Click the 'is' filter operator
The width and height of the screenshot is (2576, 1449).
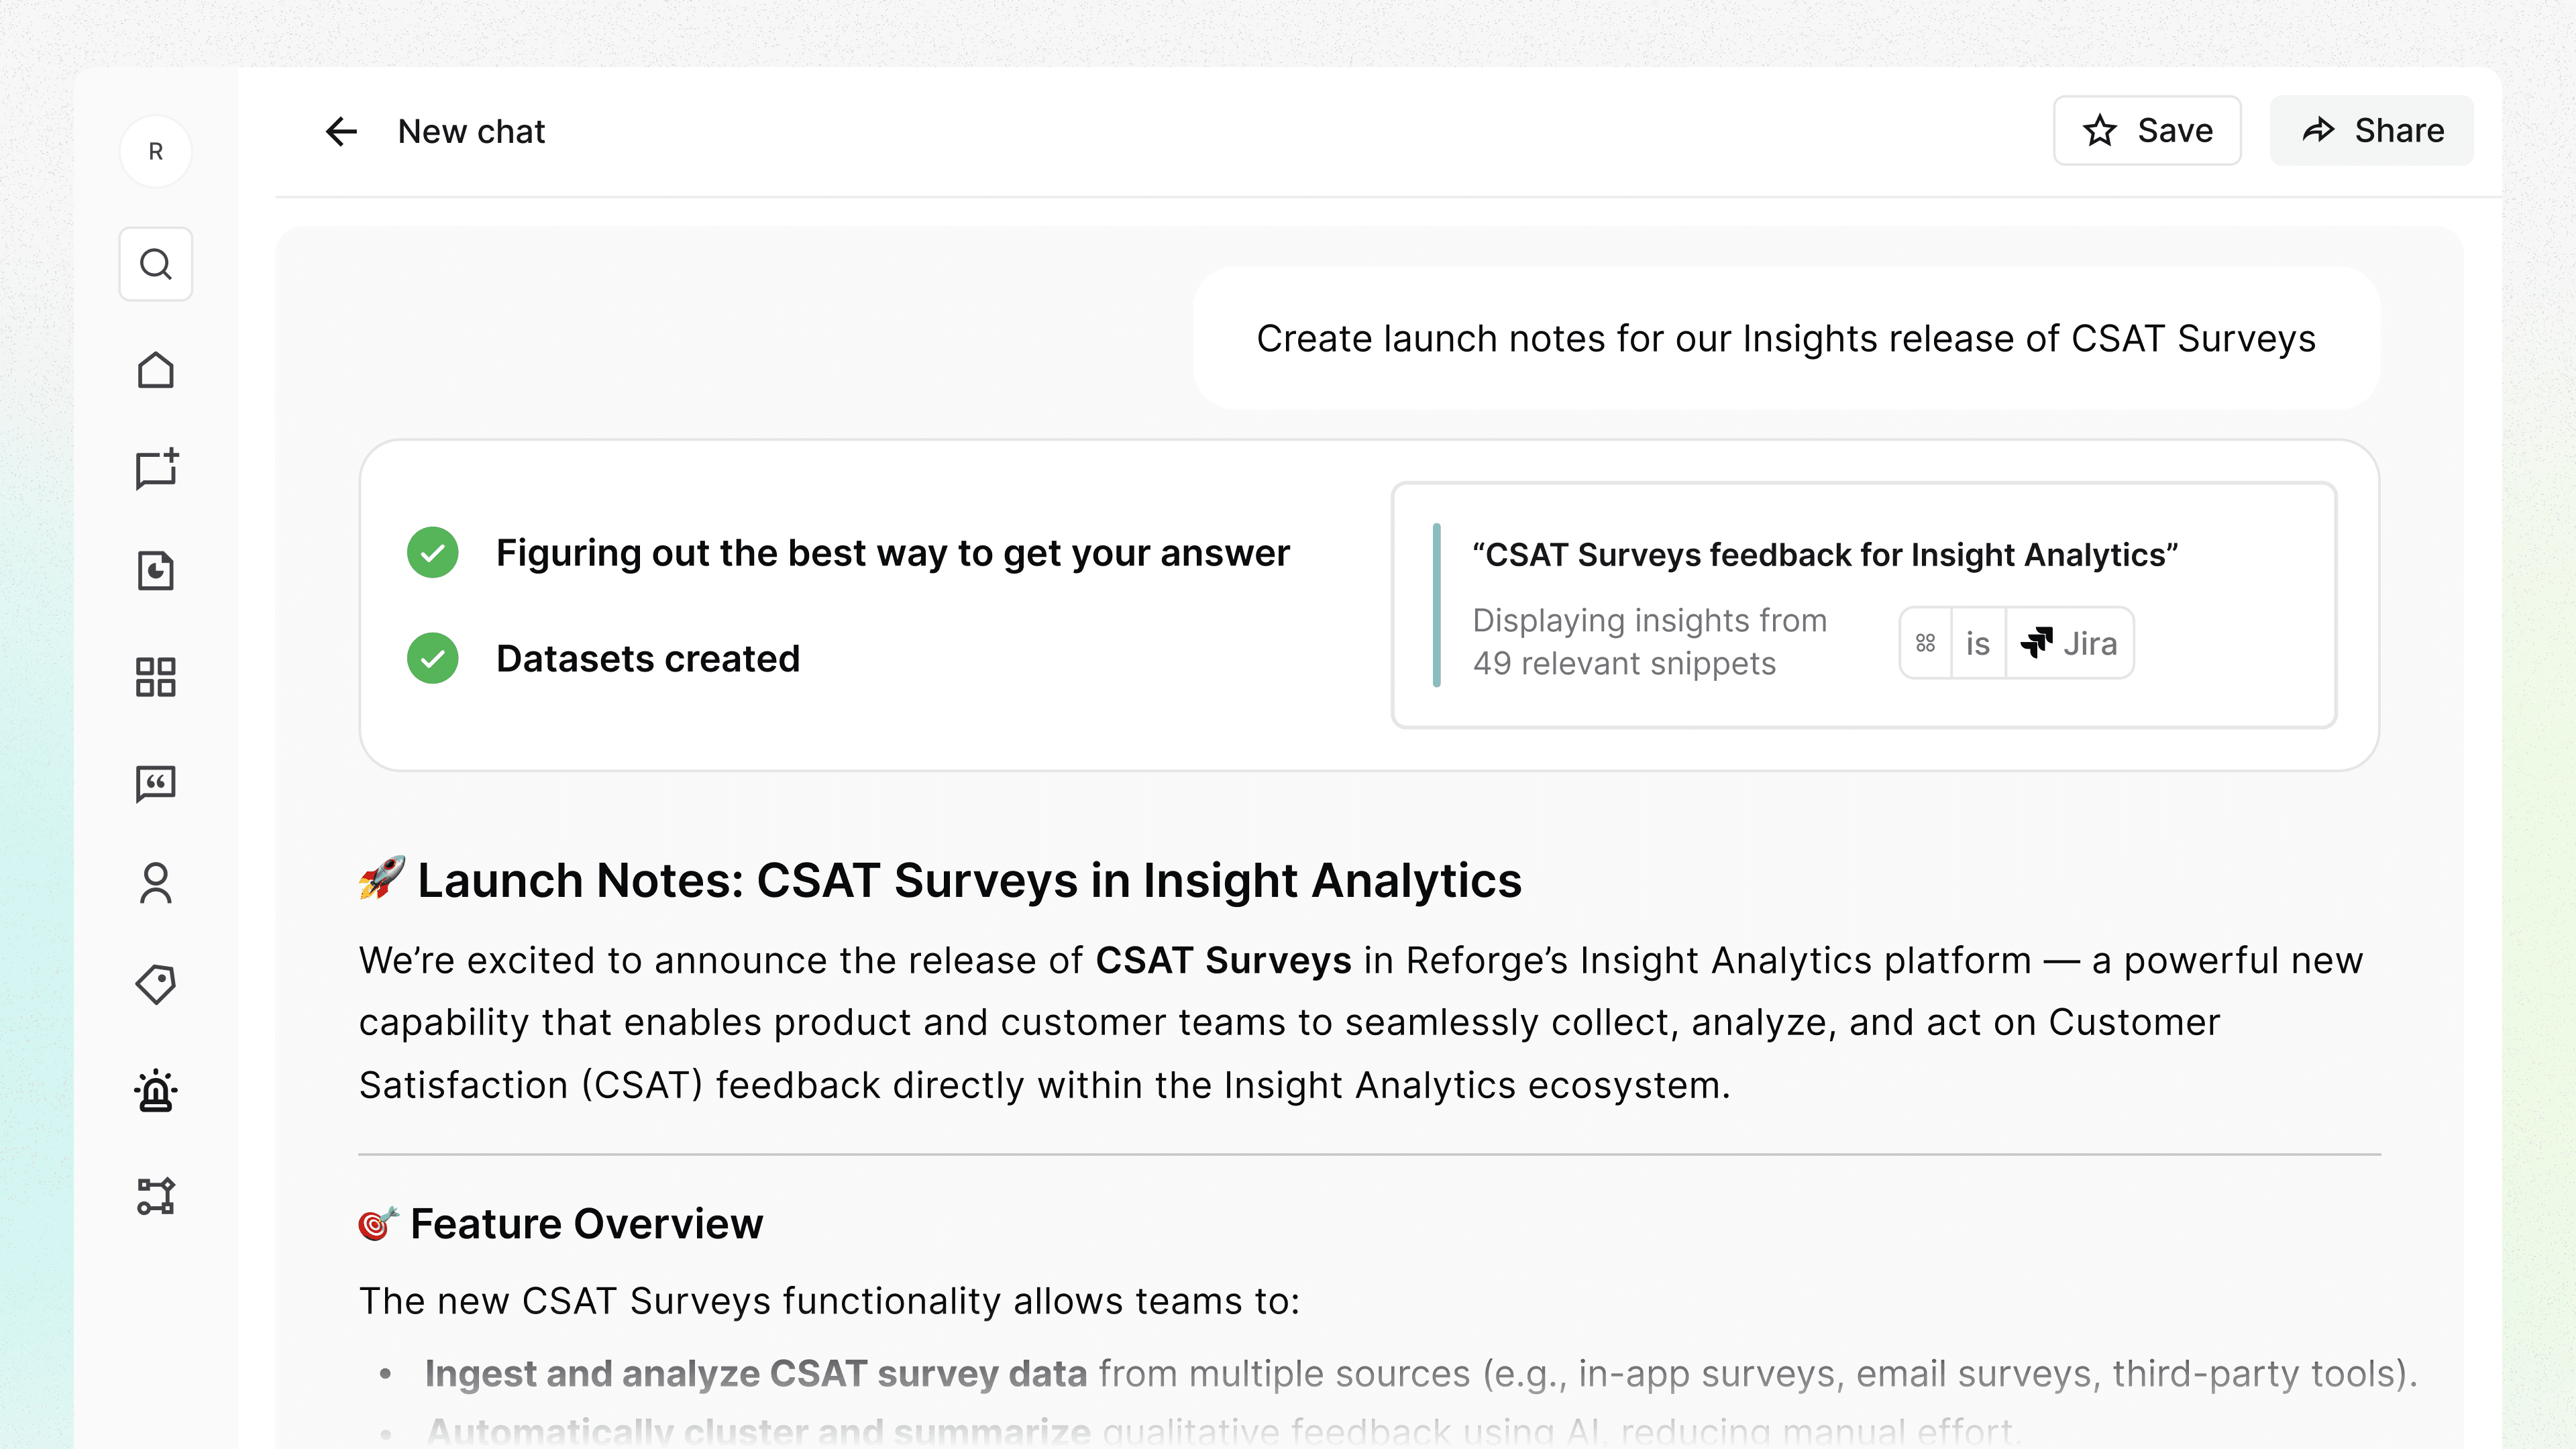point(1977,643)
